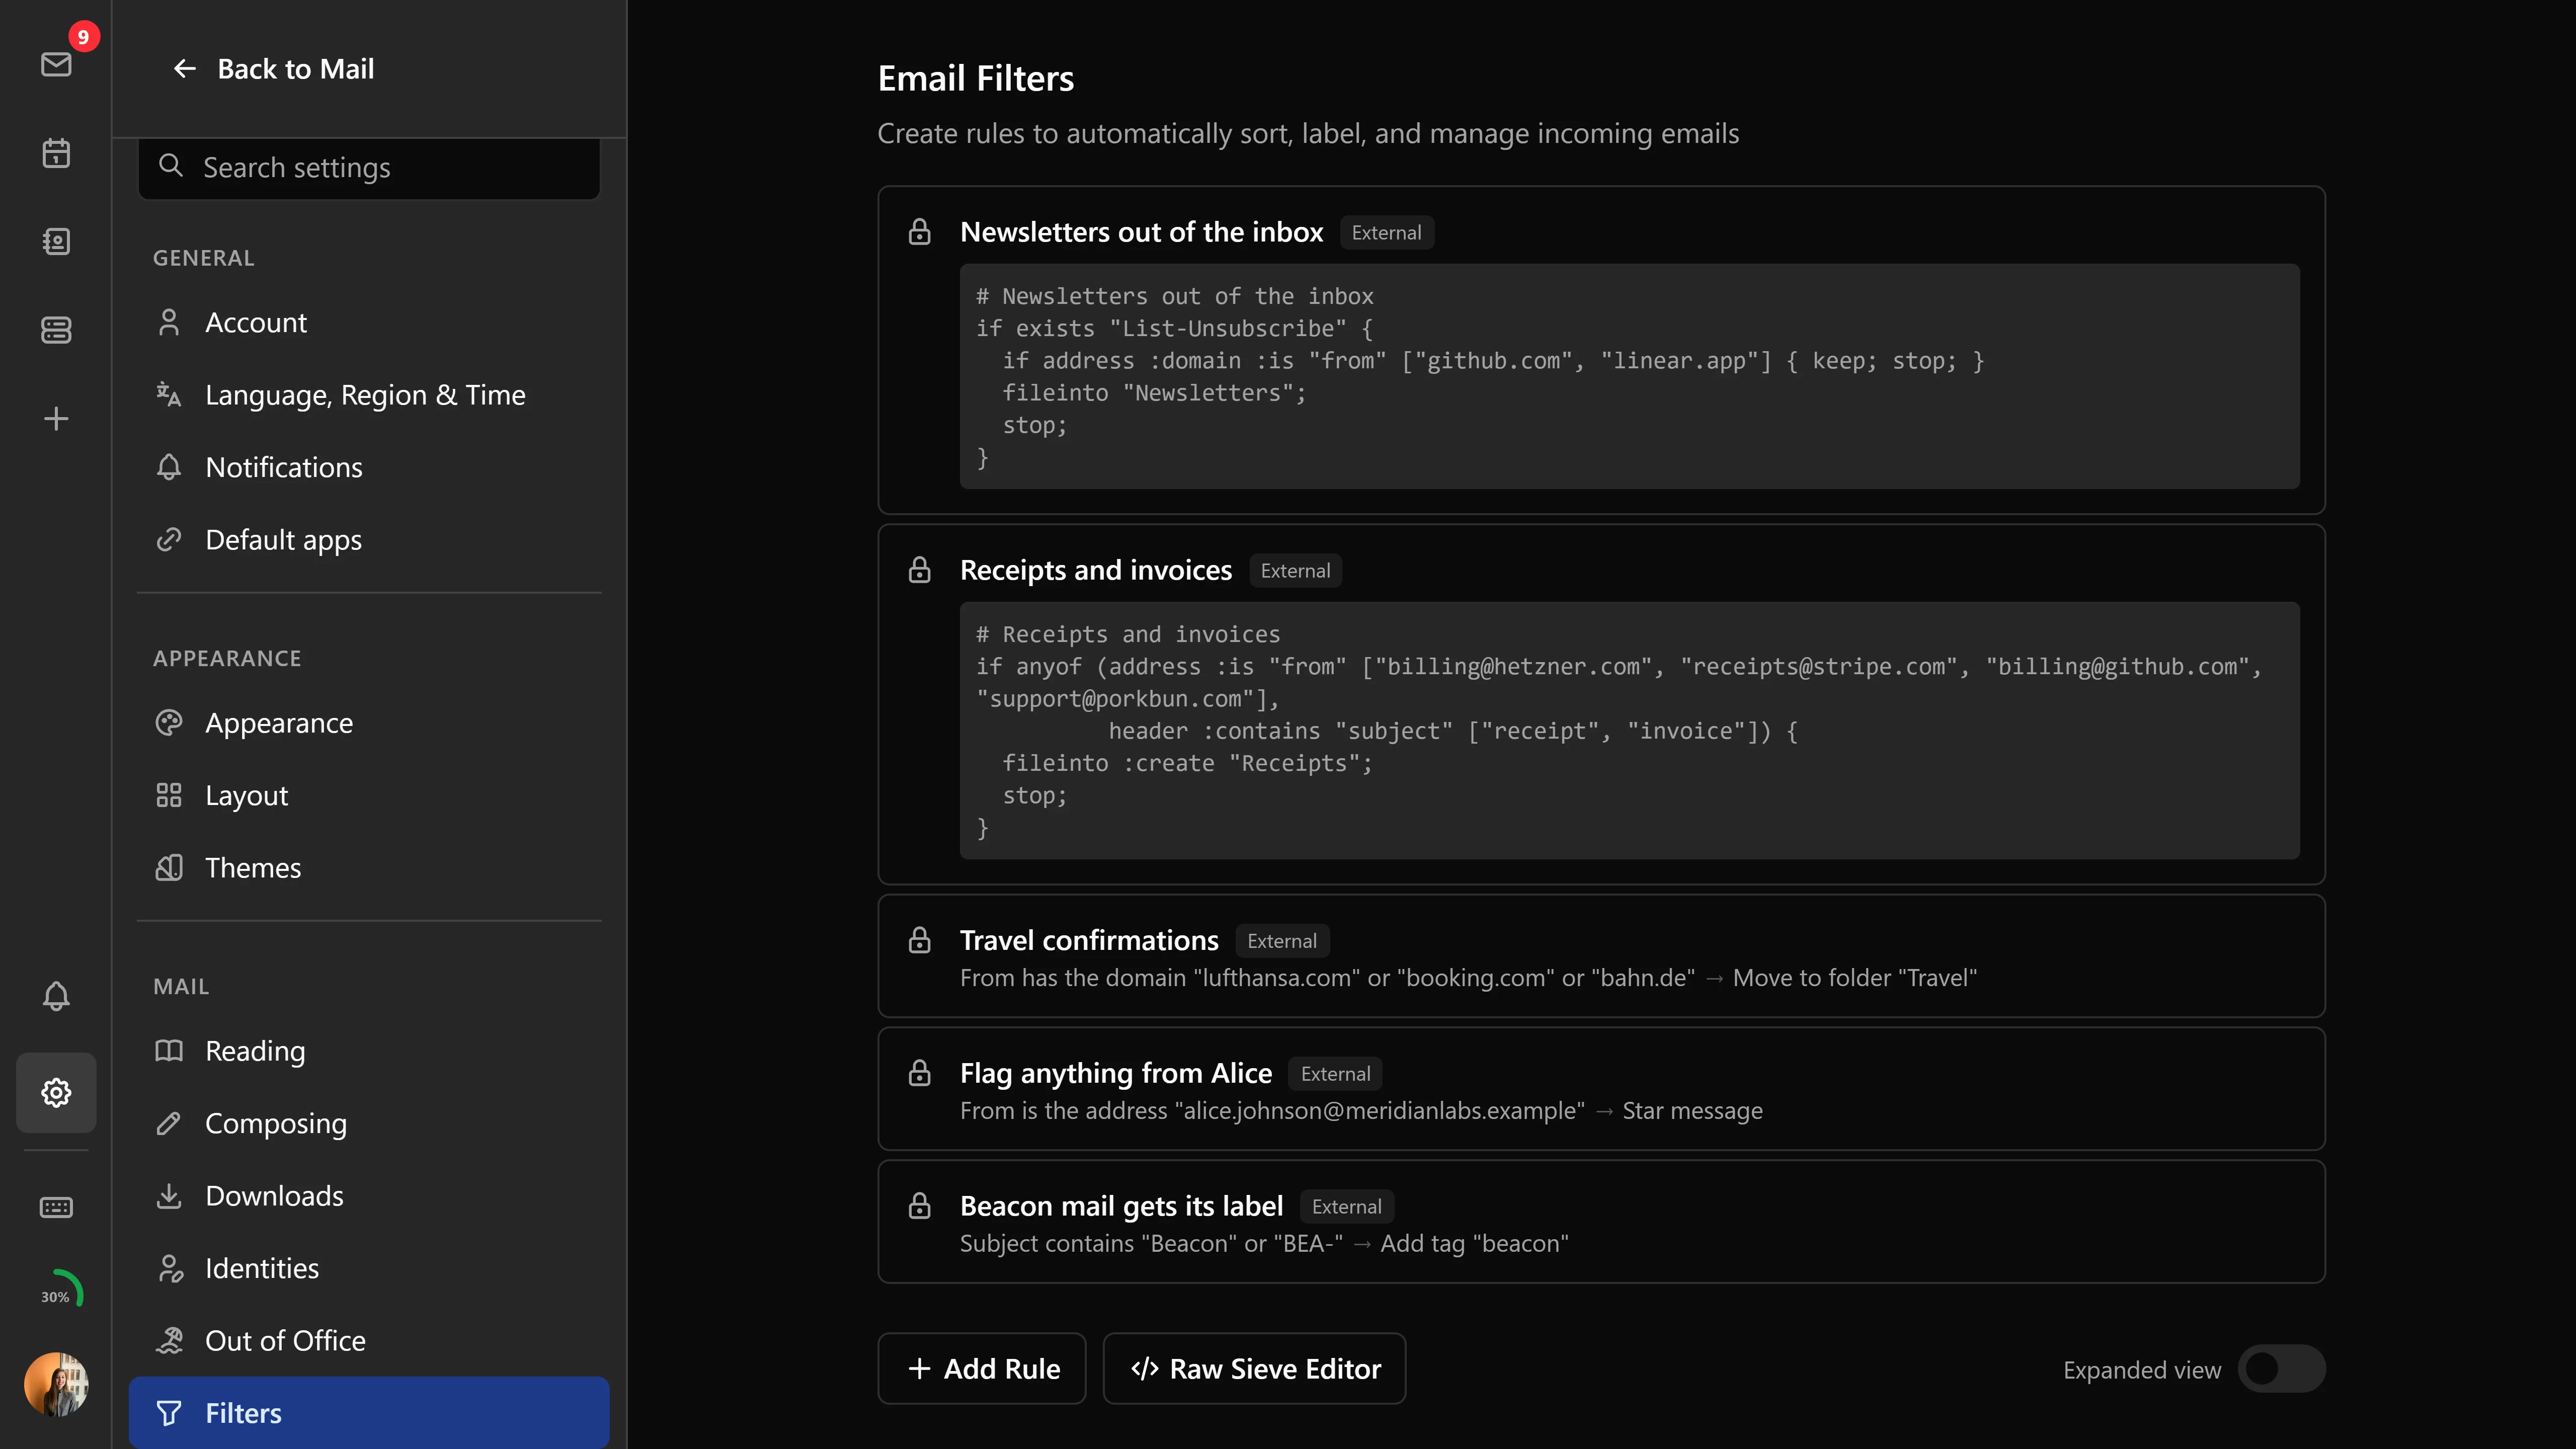Click the magnifier icon in settings search
Screen dimensions: 2576x1449
(x=171, y=166)
